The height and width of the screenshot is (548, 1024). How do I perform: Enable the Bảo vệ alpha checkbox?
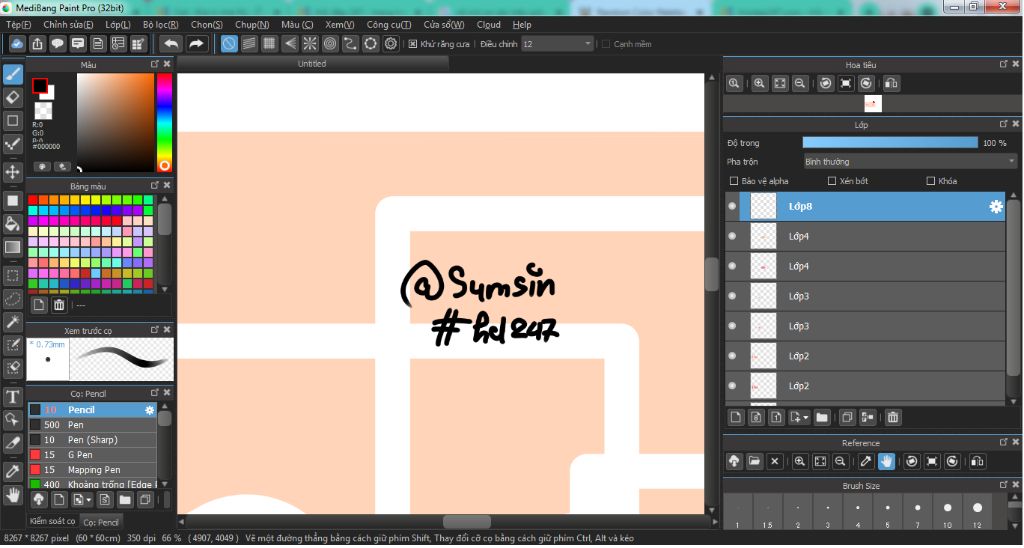coord(733,181)
